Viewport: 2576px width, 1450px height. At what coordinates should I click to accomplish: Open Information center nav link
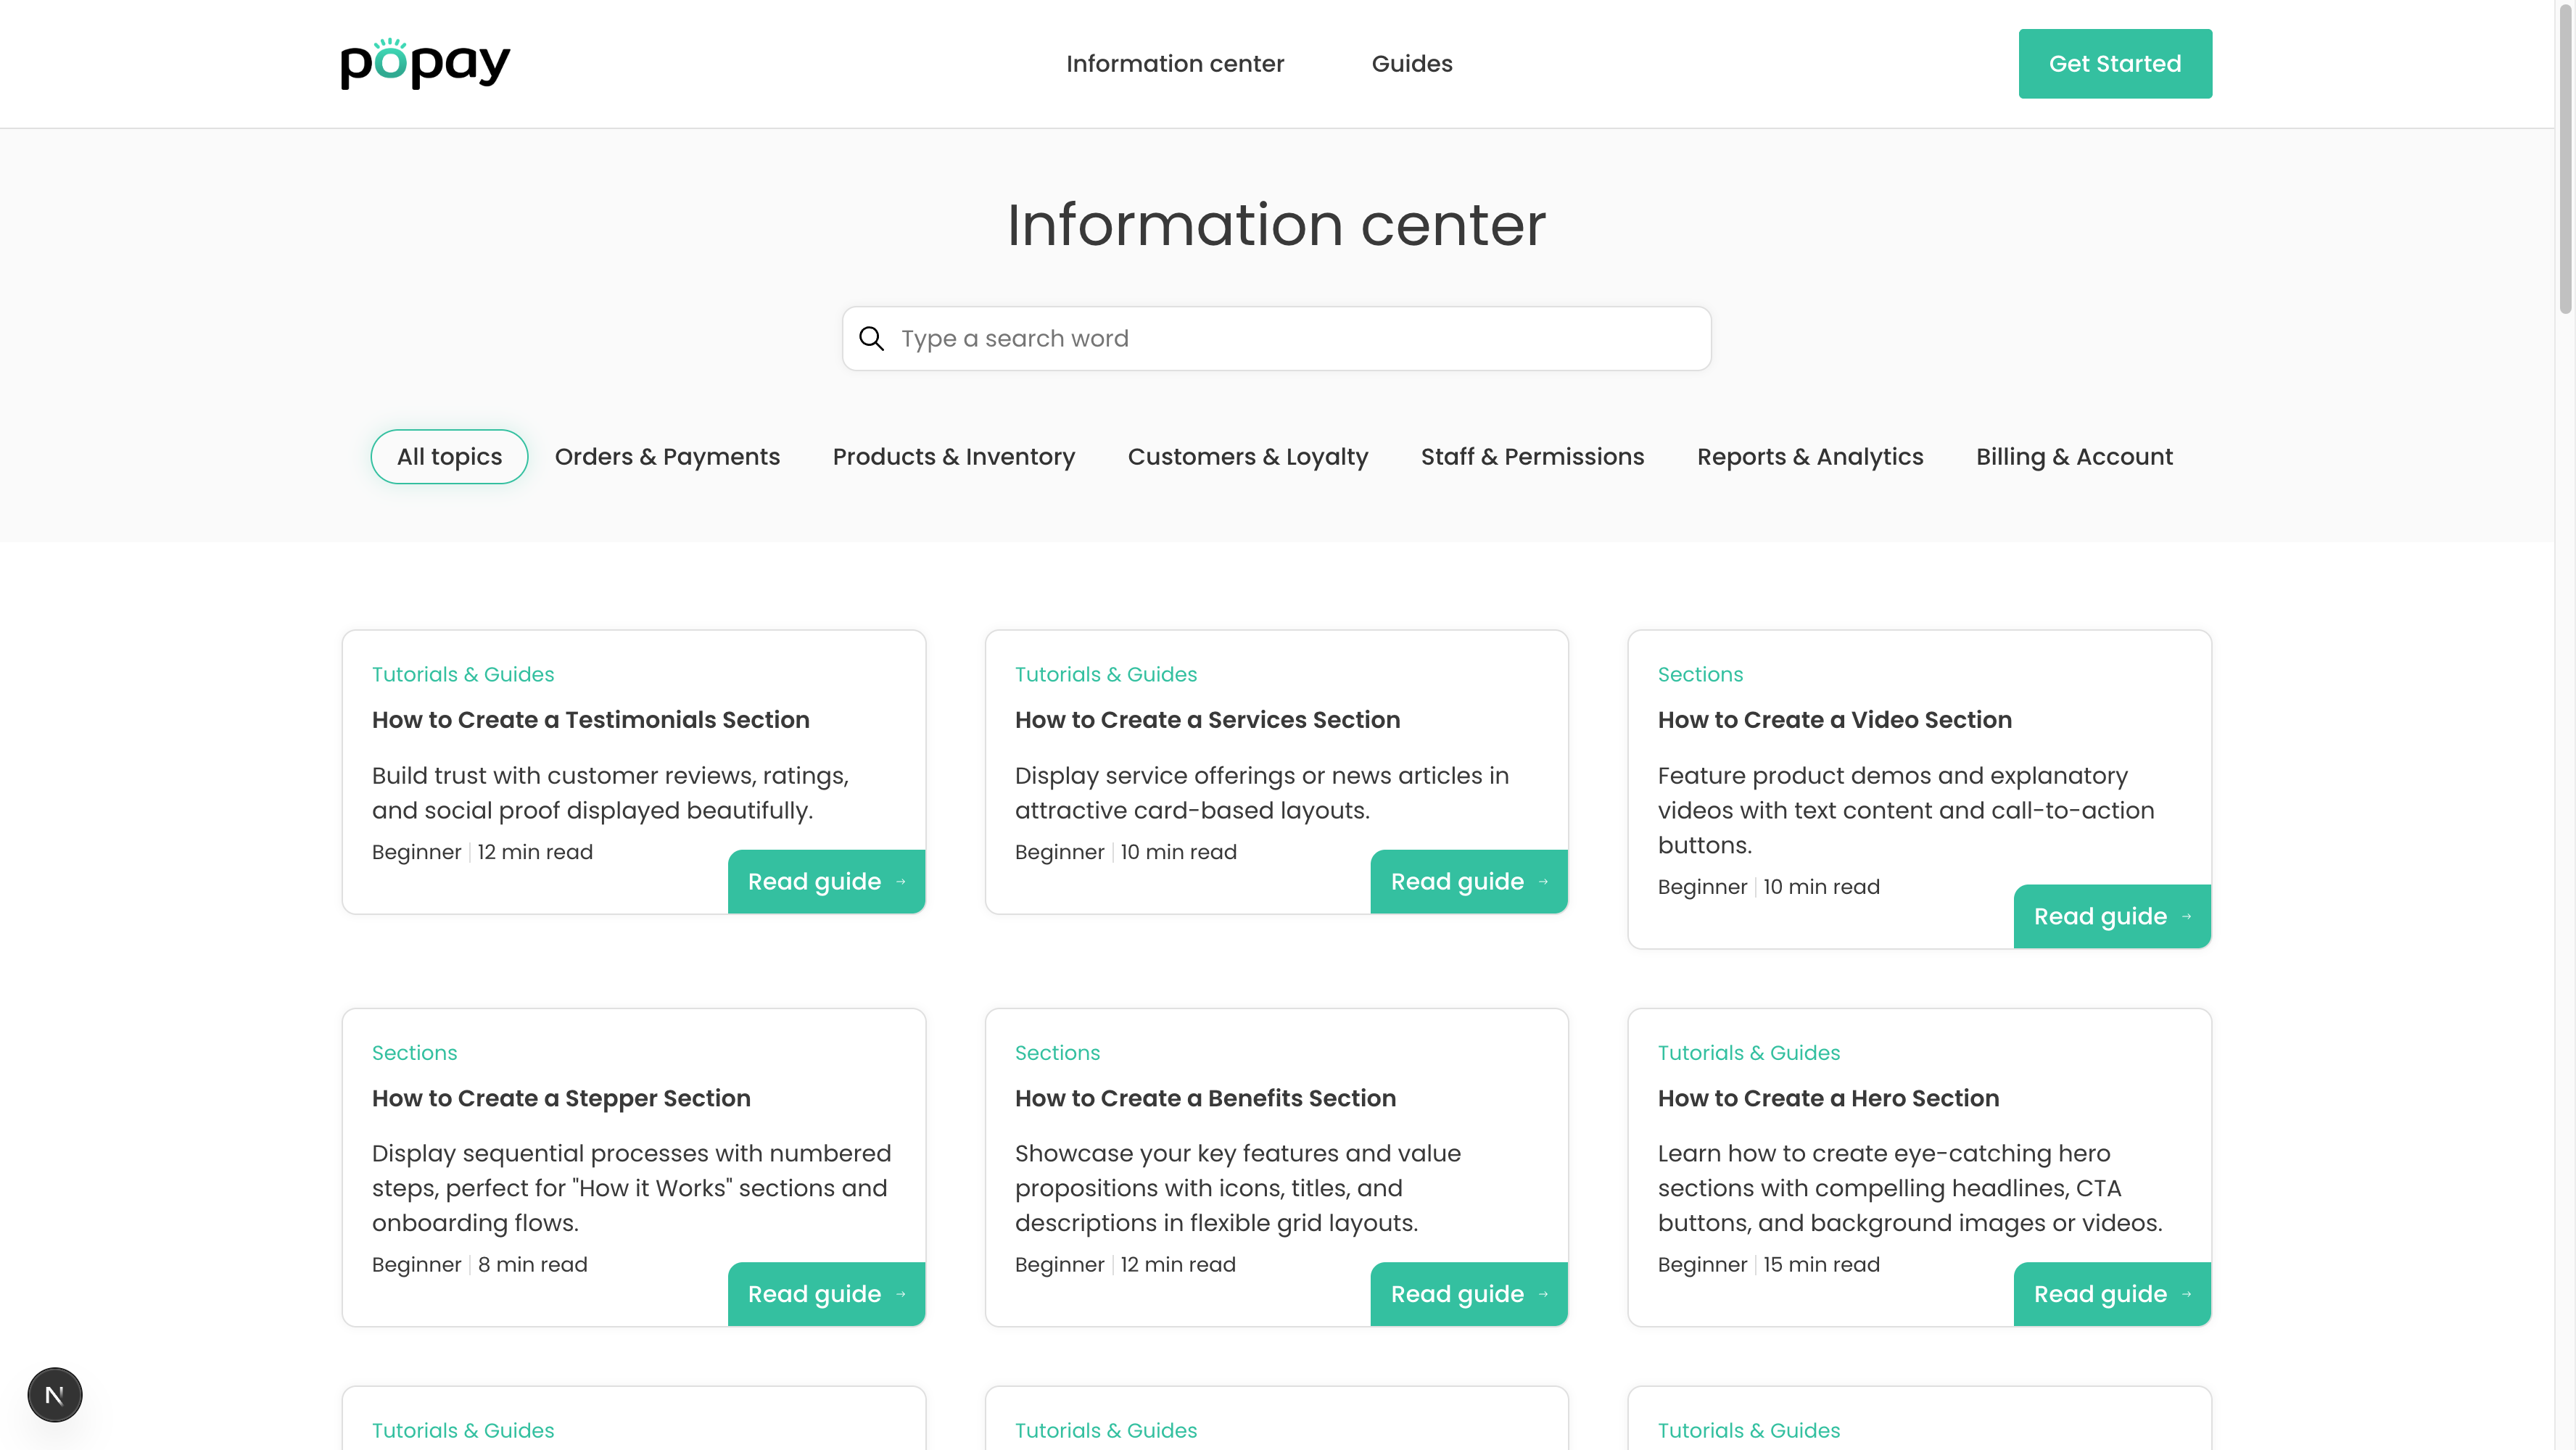1174,64
